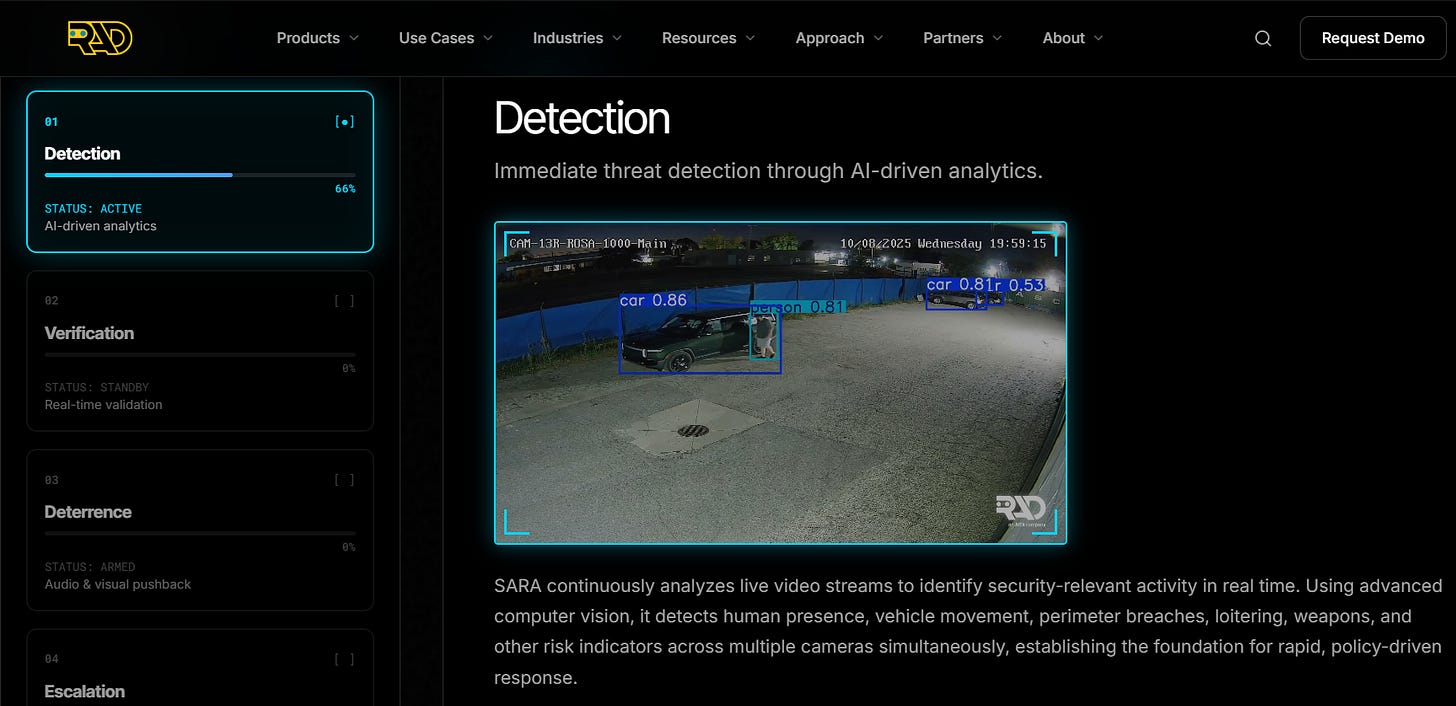The image size is (1456, 706).
Task: Expand the chevron next to Industries
Action: tap(617, 38)
